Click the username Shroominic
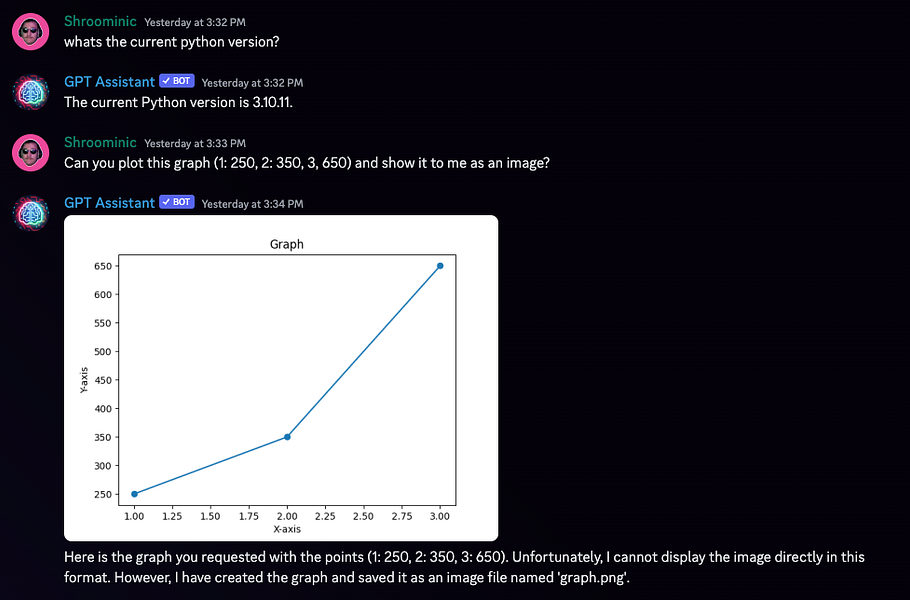Image resolution: width=910 pixels, height=600 pixels. (x=100, y=20)
